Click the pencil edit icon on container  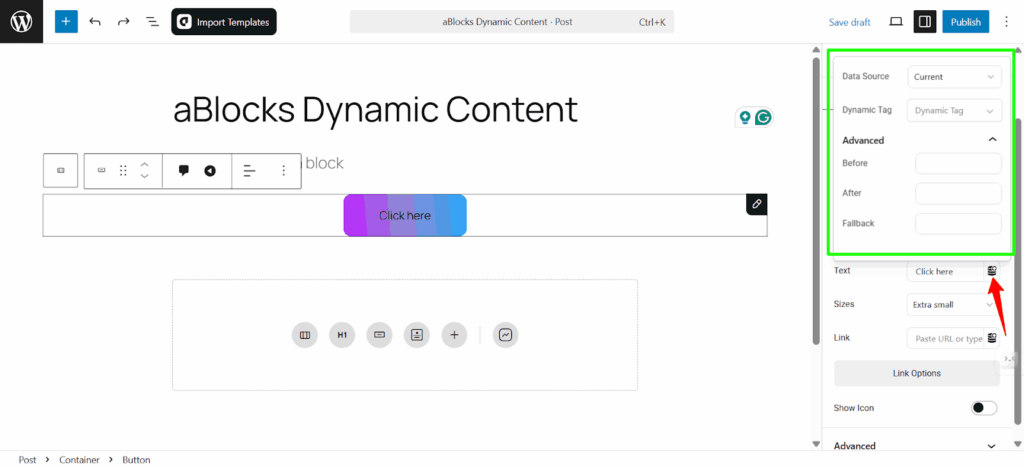(756, 204)
